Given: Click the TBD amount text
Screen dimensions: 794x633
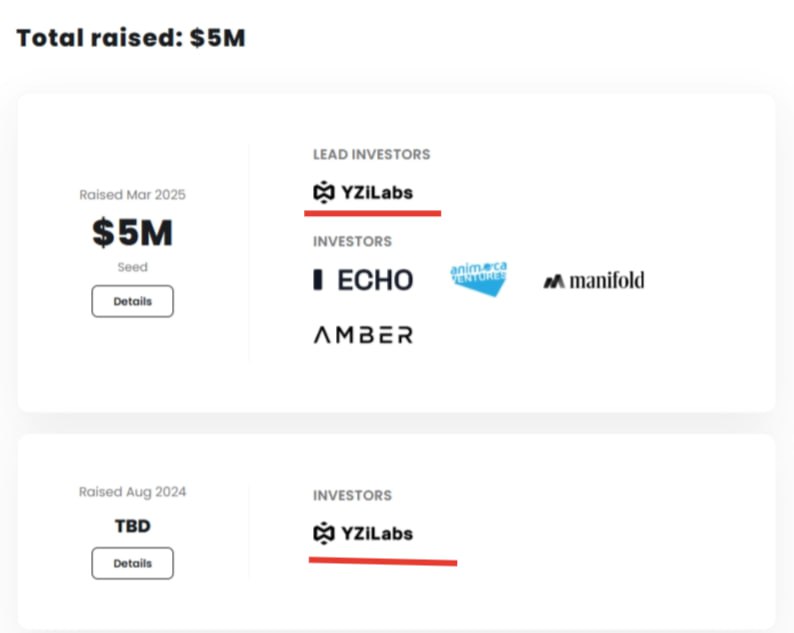Looking at the screenshot, I should (x=132, y=526).
